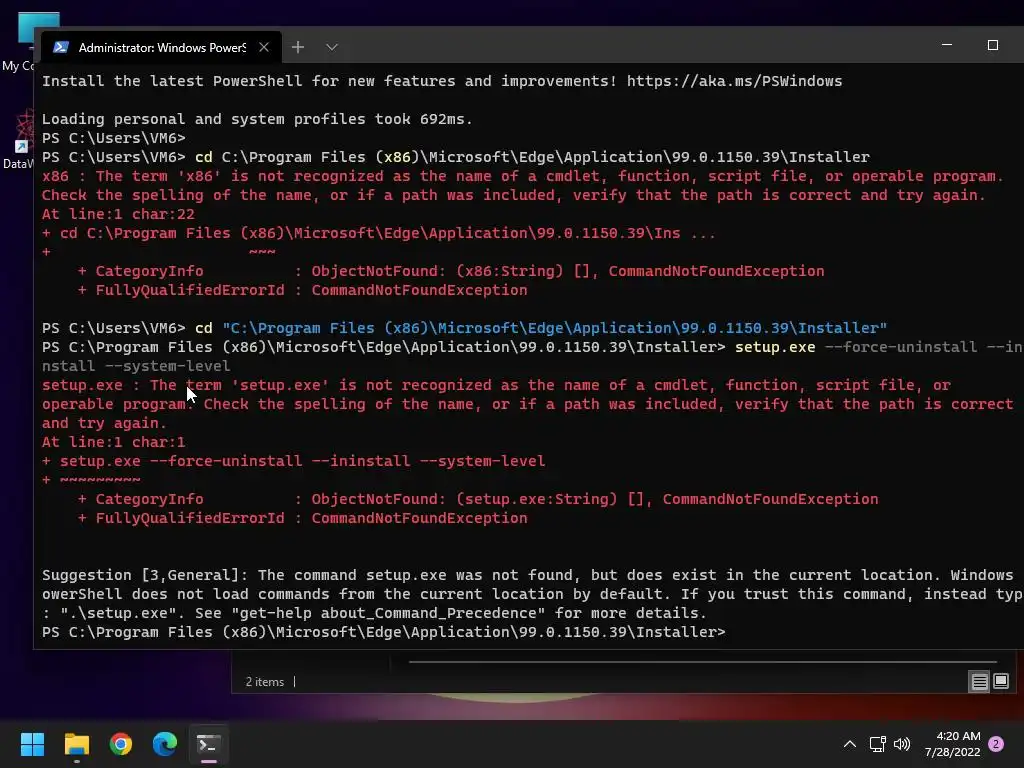Switch File Explorer to large icons view
The image size is (1024, 768).
1001,682
